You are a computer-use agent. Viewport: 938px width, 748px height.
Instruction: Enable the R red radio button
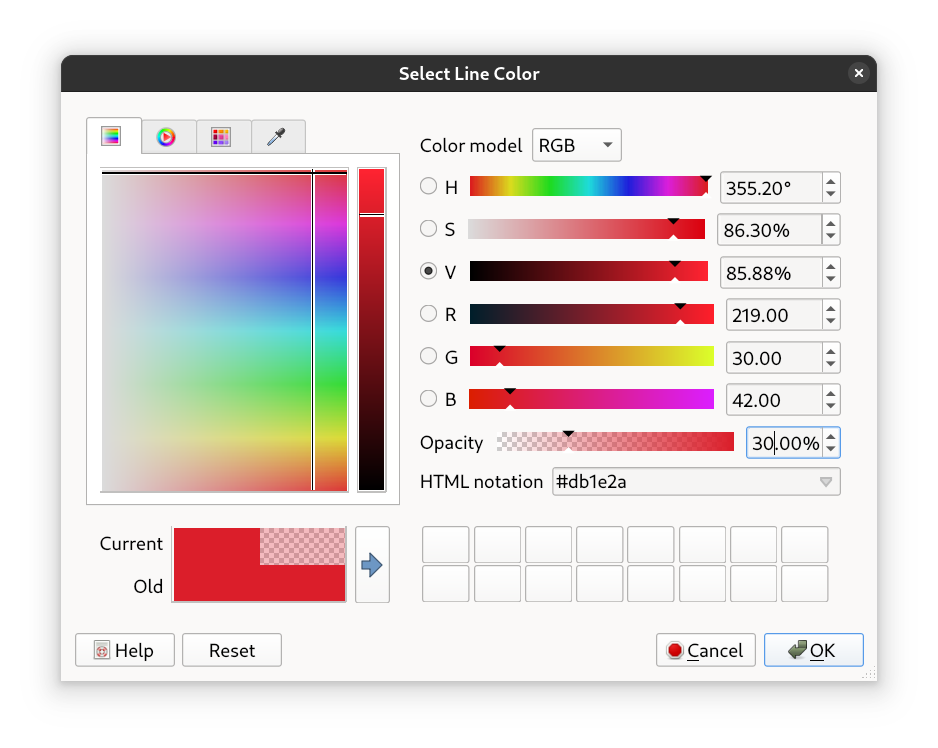428,314
